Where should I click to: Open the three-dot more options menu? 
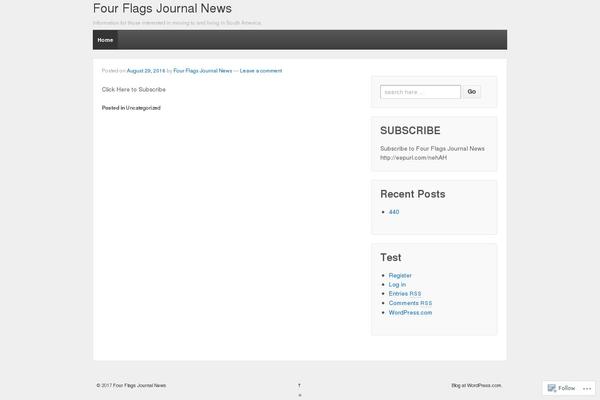click(x=587, y=389)
